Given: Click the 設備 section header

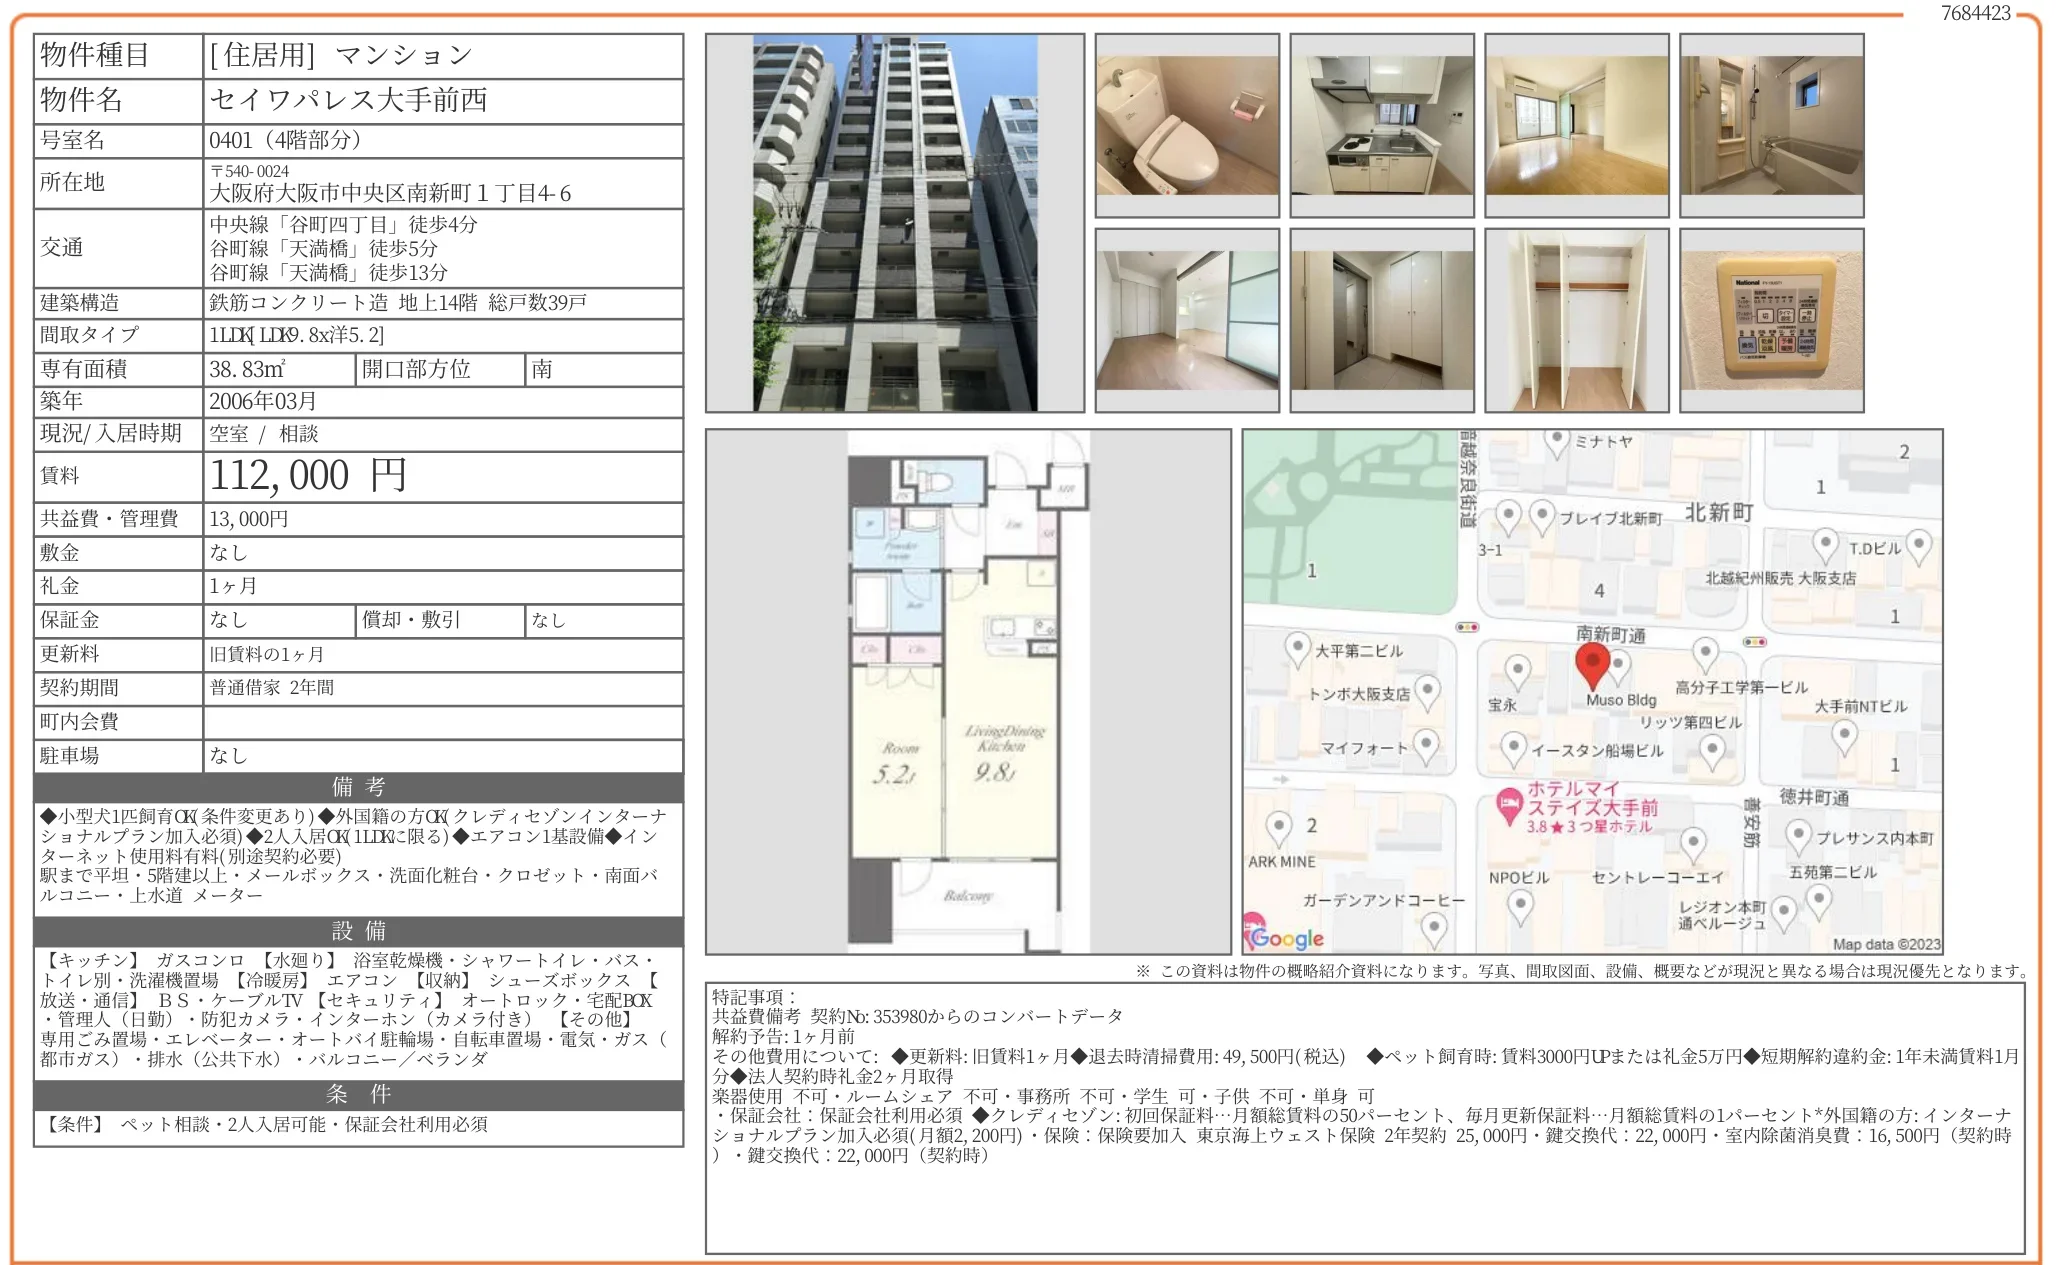Looking at the screenshot, I should pos(358,931).
